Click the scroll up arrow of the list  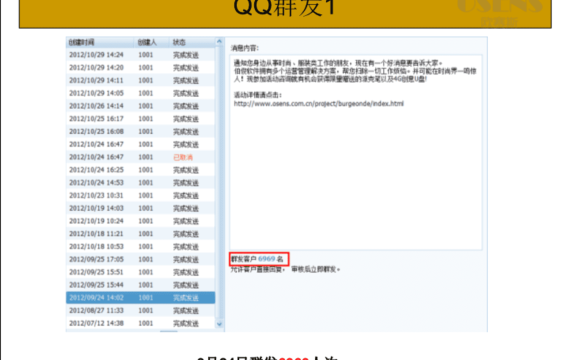click(219, 42)
